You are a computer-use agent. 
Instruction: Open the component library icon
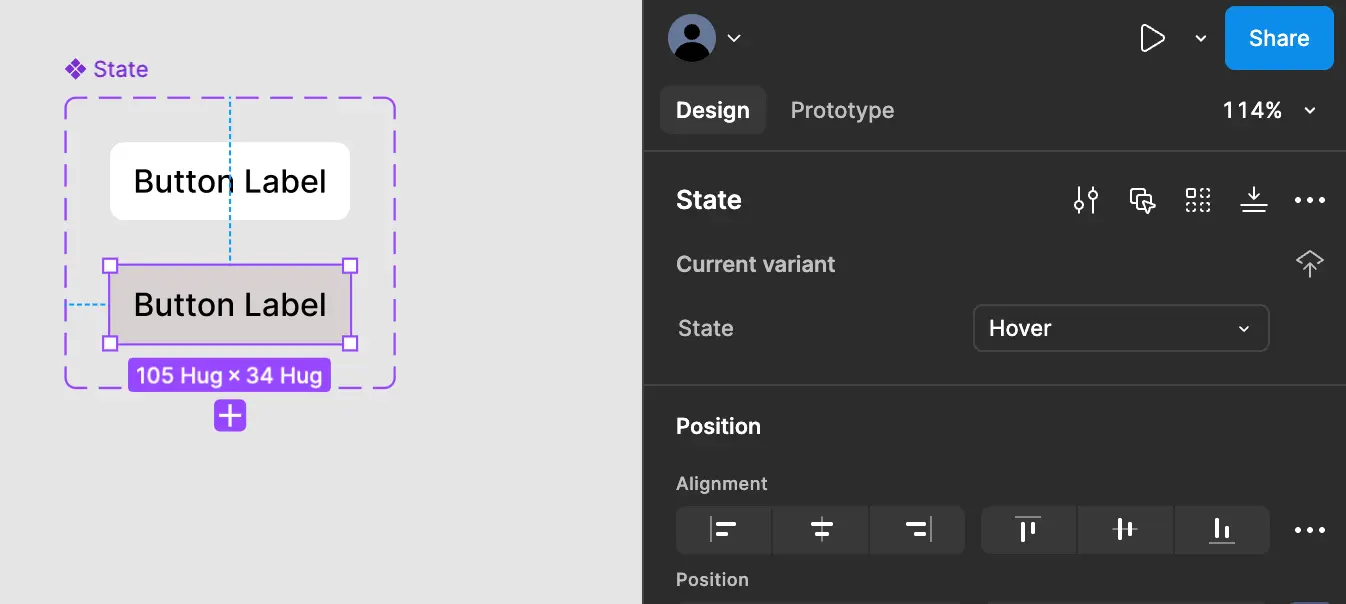click(1198, 200)
